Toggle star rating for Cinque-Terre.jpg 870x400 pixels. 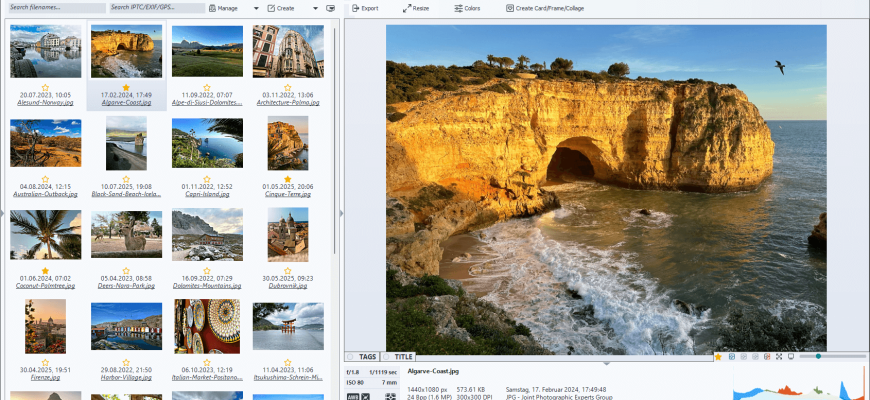pyautogui.click(x=287, y=179)
